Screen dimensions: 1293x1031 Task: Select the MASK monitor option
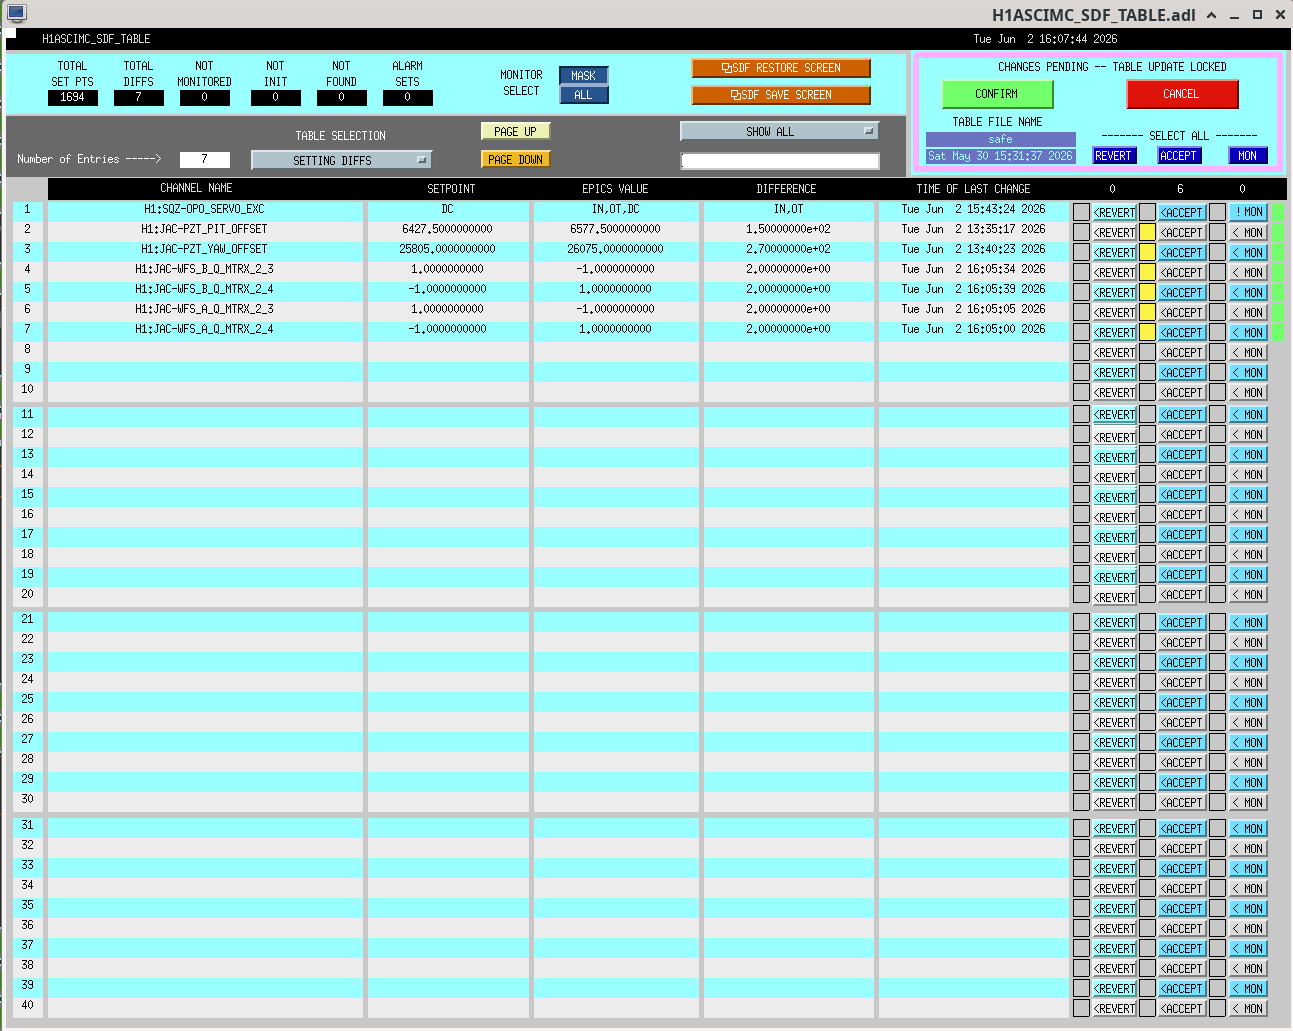584,75
